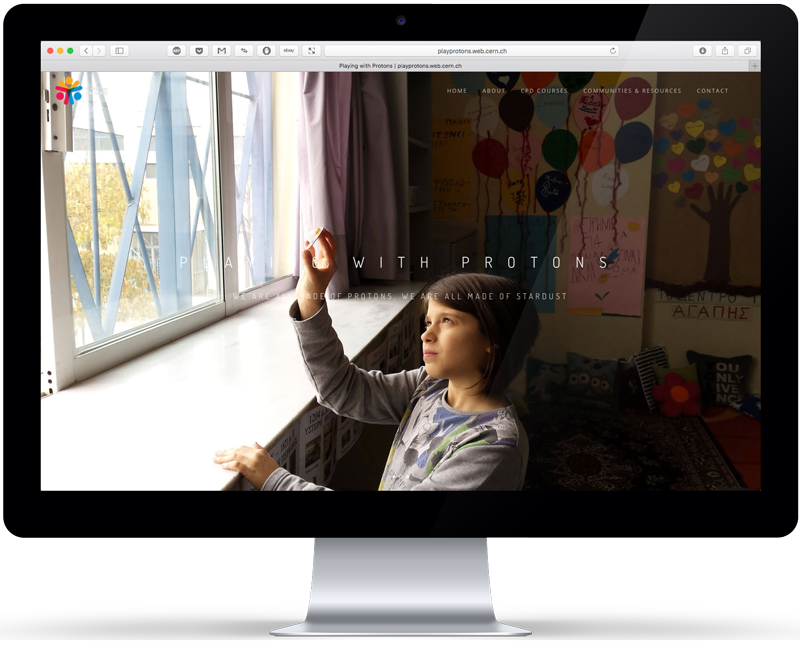Select the Playing with Protons tab
This screenshot has width=800, height=650.
coord(400,66)
